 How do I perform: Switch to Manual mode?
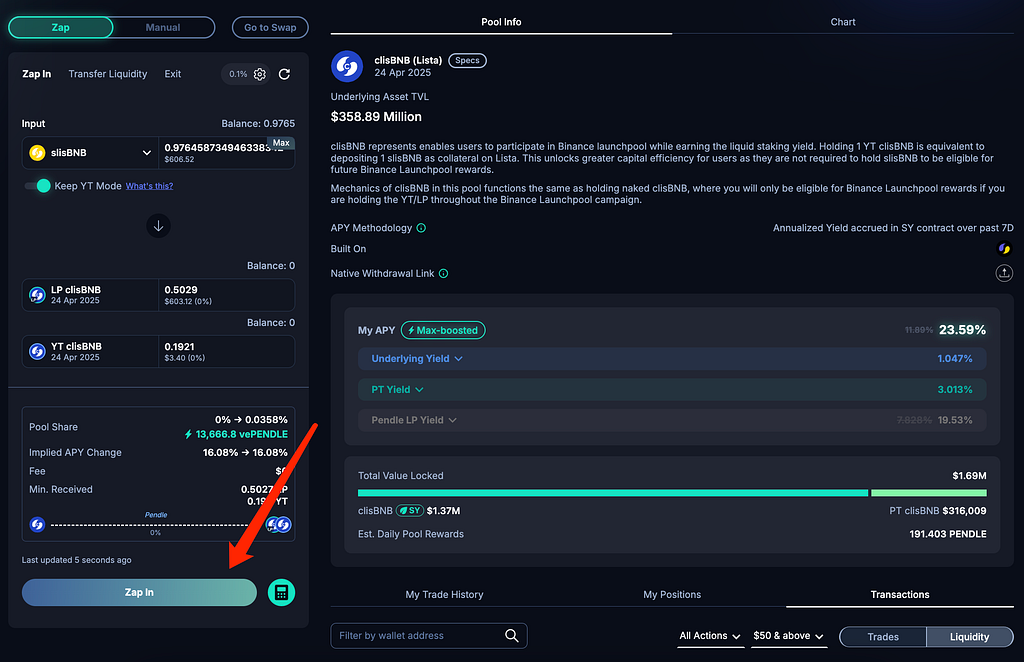163,27
